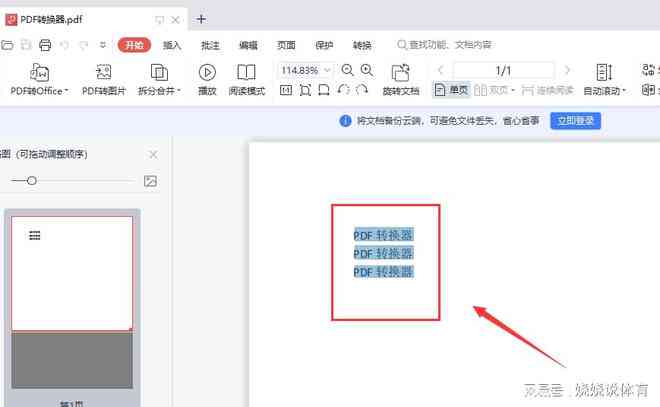This screenshot has width=660, height=407.
Task: Click the open folder icon
Action: pyautogui.click(x=7, y=45)
